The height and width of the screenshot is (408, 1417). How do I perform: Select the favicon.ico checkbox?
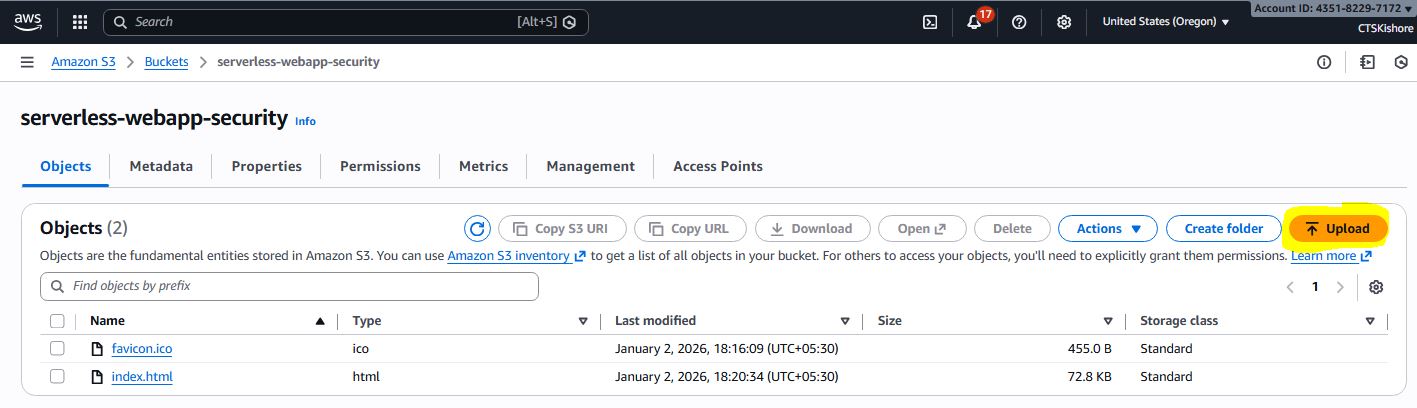click(57, 349)
